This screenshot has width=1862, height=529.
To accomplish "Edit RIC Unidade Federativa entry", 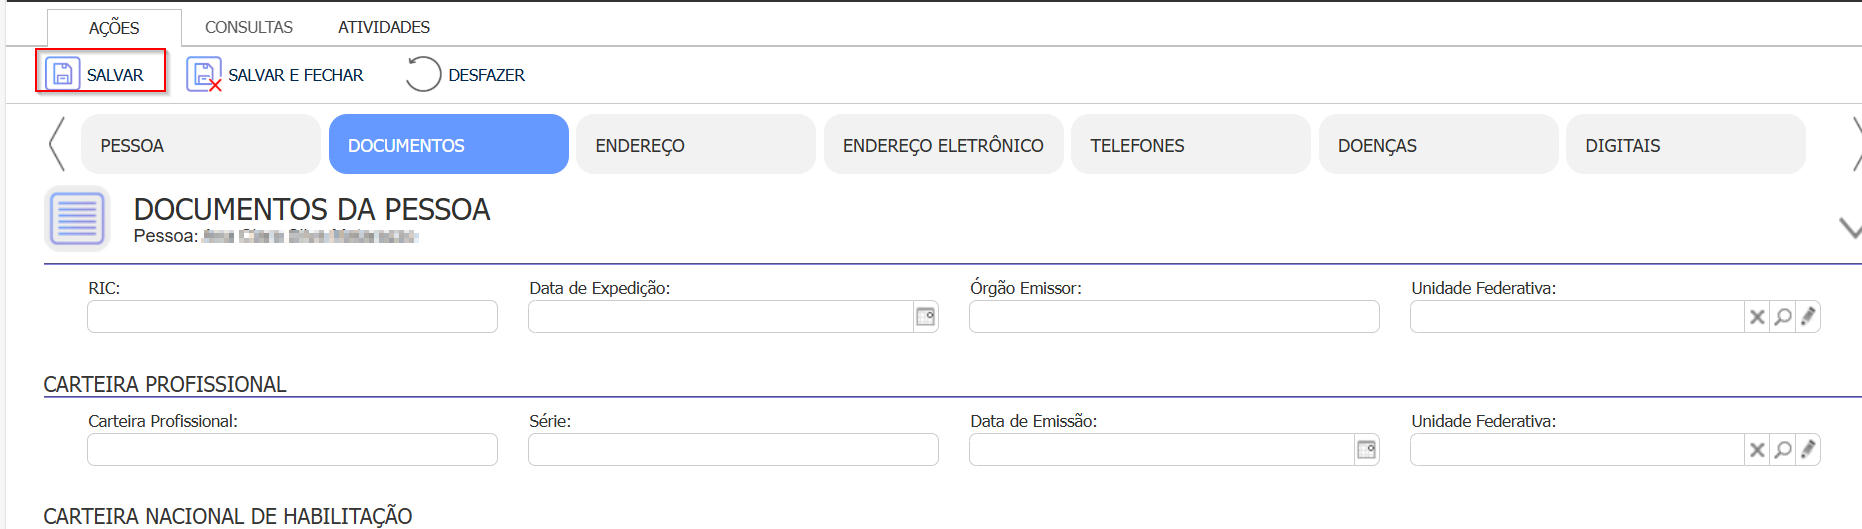I will click(1808, 317).
